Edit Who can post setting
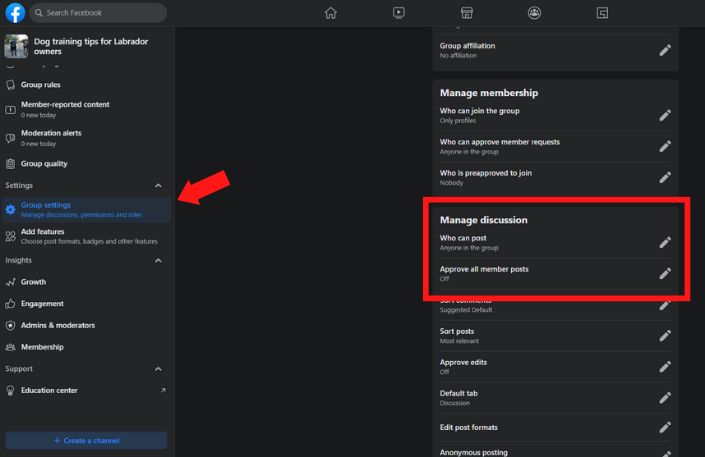 point(665,242)
